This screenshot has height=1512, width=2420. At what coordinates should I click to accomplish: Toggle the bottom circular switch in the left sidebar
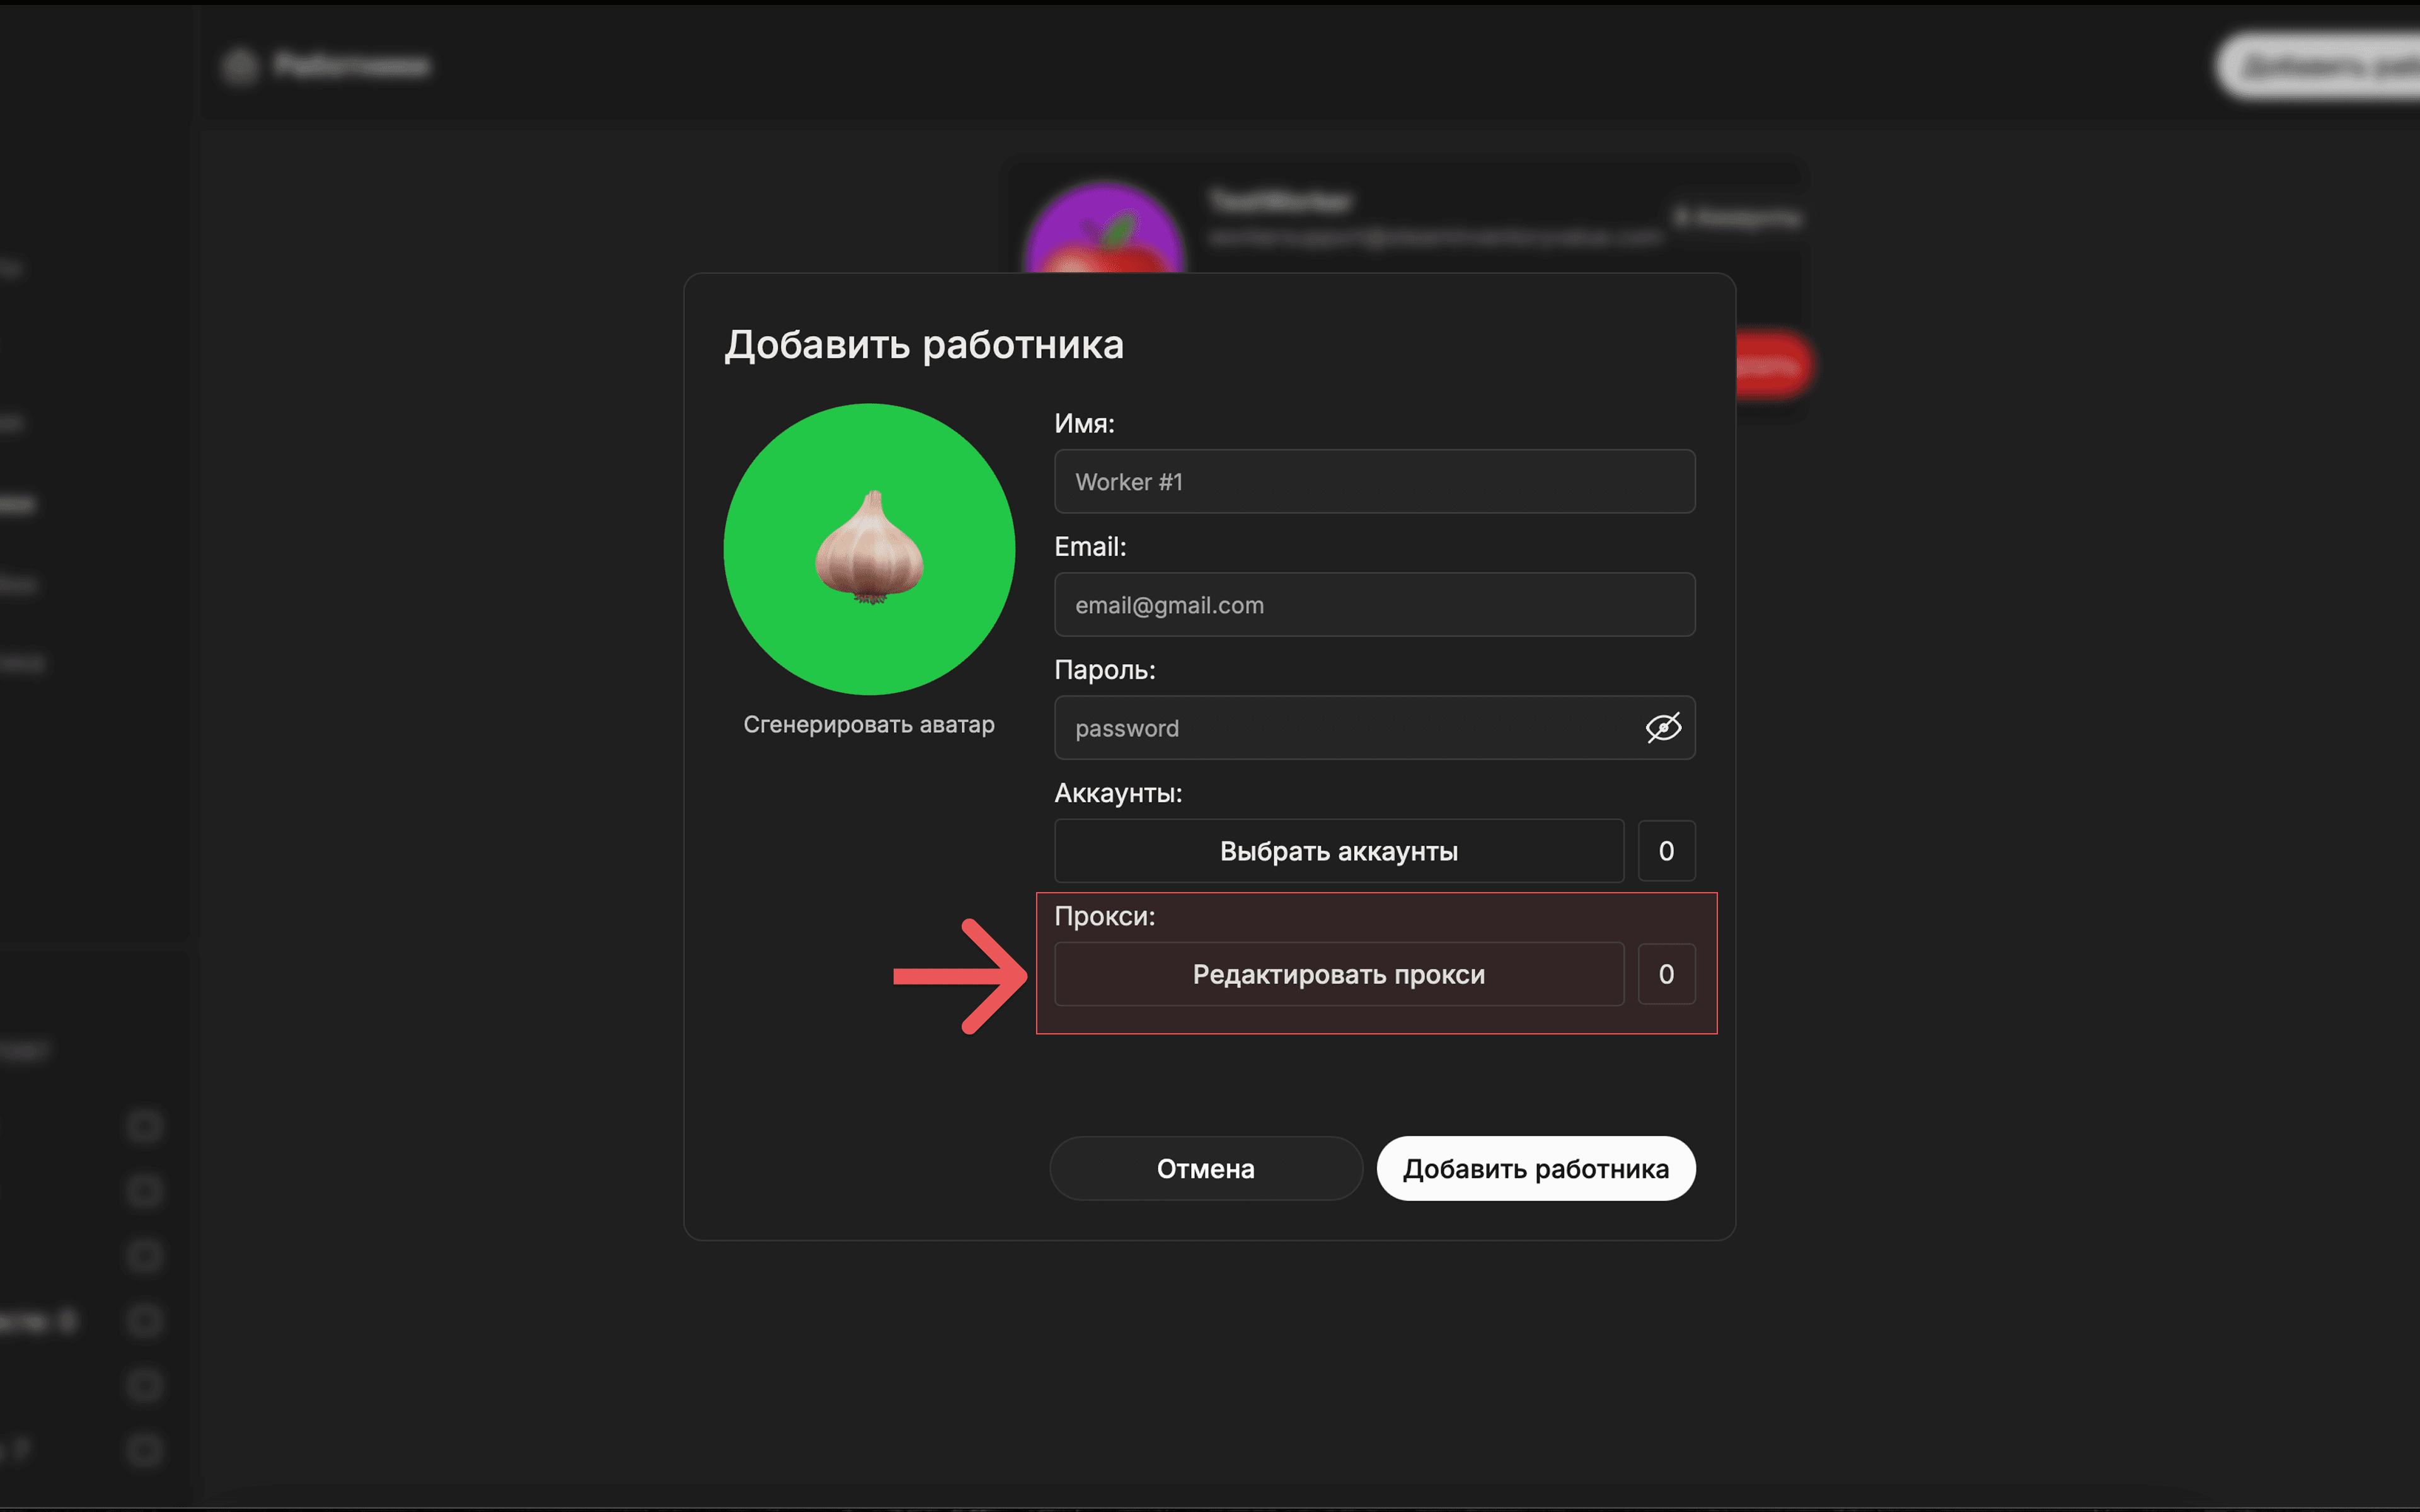144,1450
